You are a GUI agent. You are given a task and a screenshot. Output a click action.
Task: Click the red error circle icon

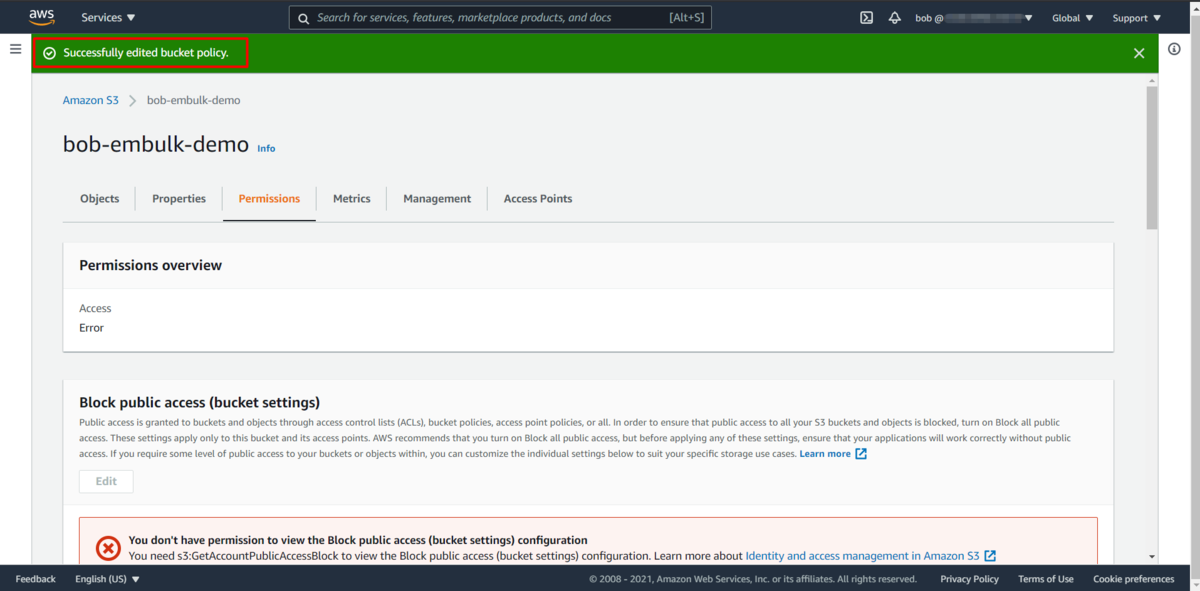108,548
